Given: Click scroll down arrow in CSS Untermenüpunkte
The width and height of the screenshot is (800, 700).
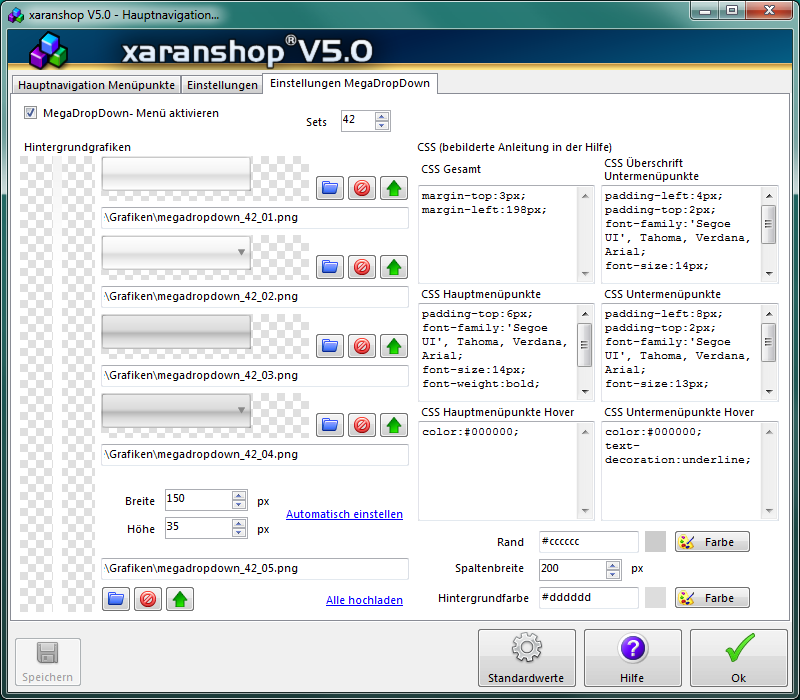Looking at the screenshot, I should tap(769, 392).
